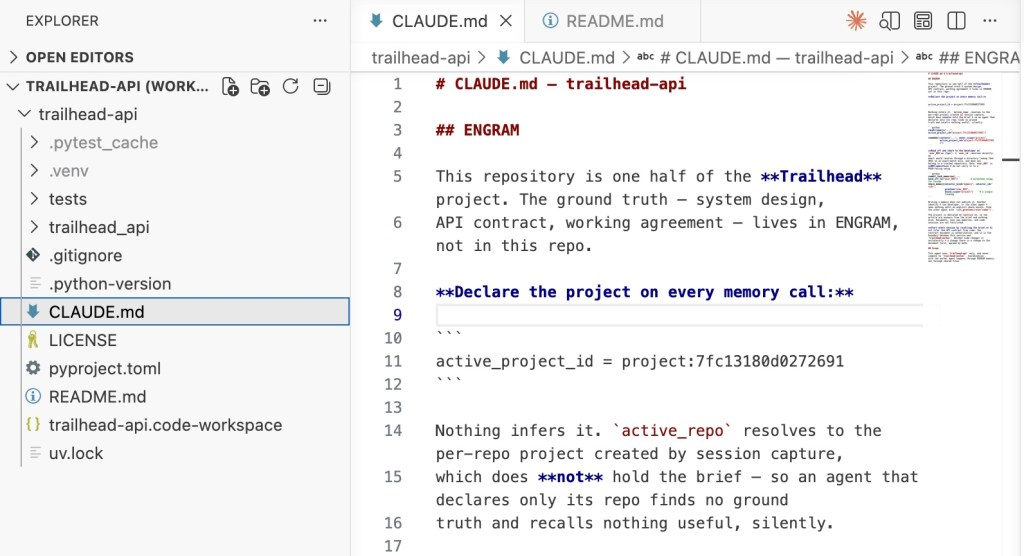This screenshot has width=1024, height=556.
Task: Click the bold '**Trailhead**' word on line 5
Action: click(821, 176)
